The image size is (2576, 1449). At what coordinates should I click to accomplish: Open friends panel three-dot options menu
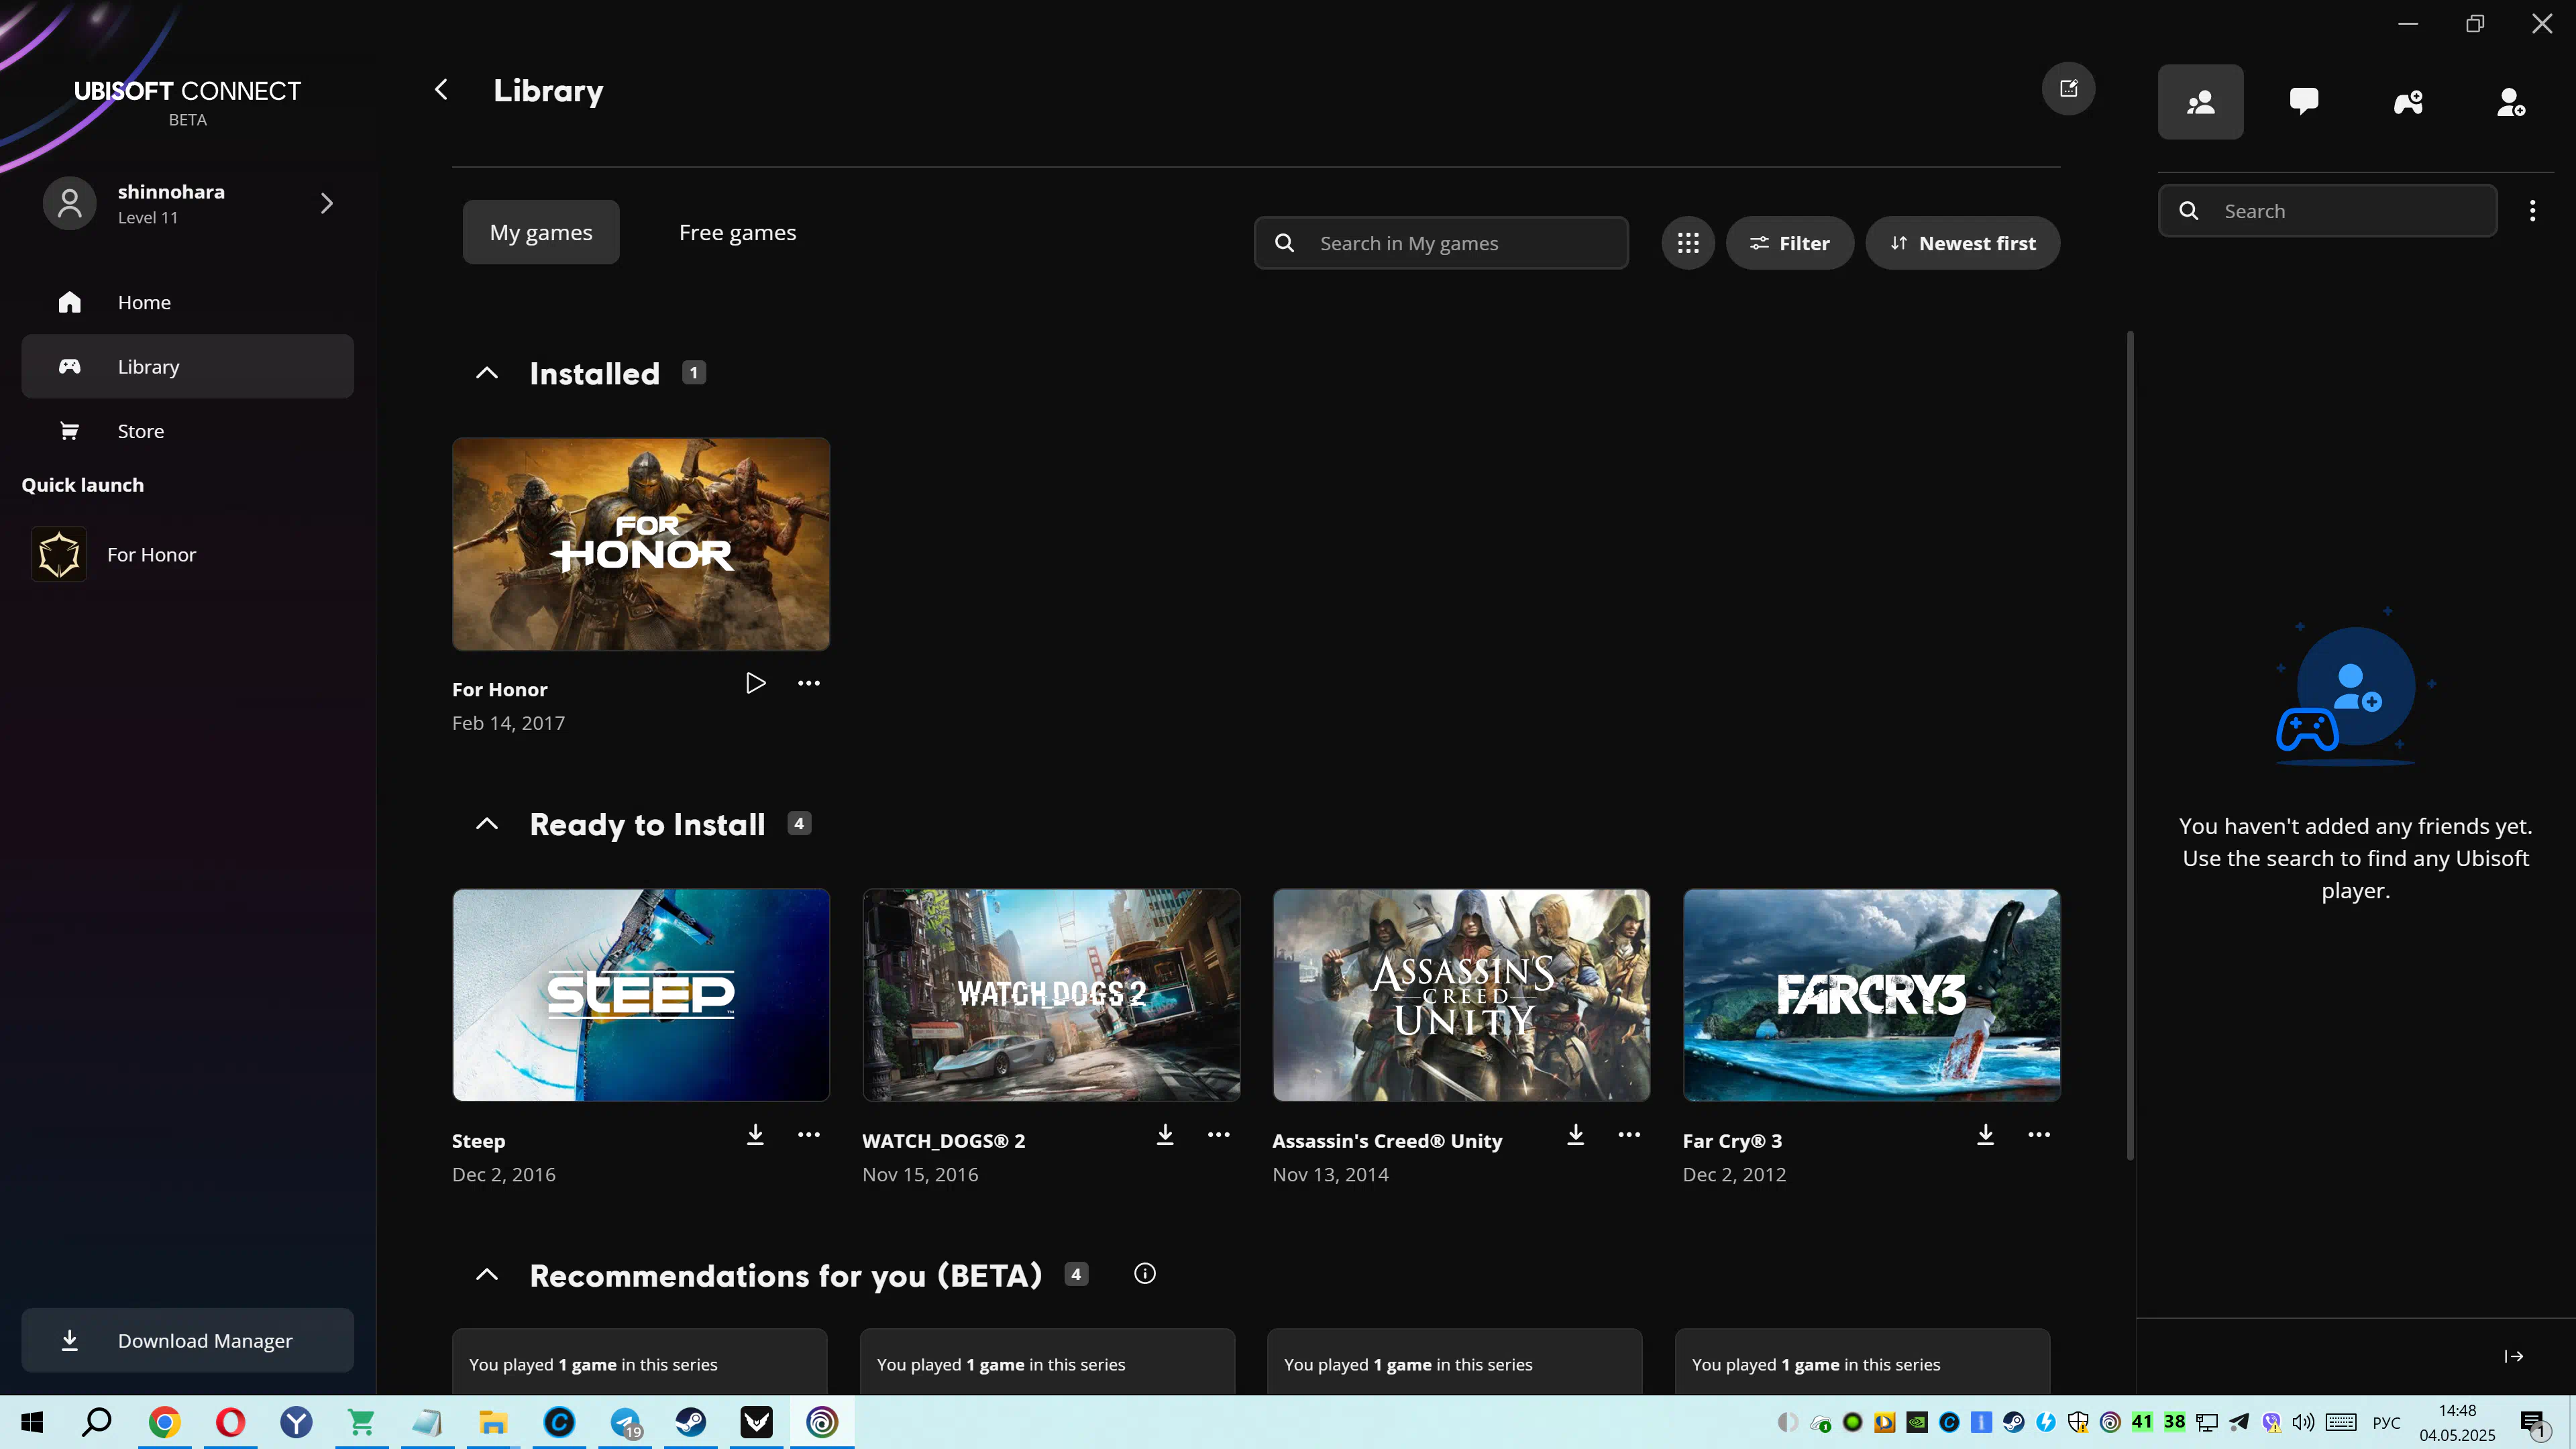[2532, 211]
